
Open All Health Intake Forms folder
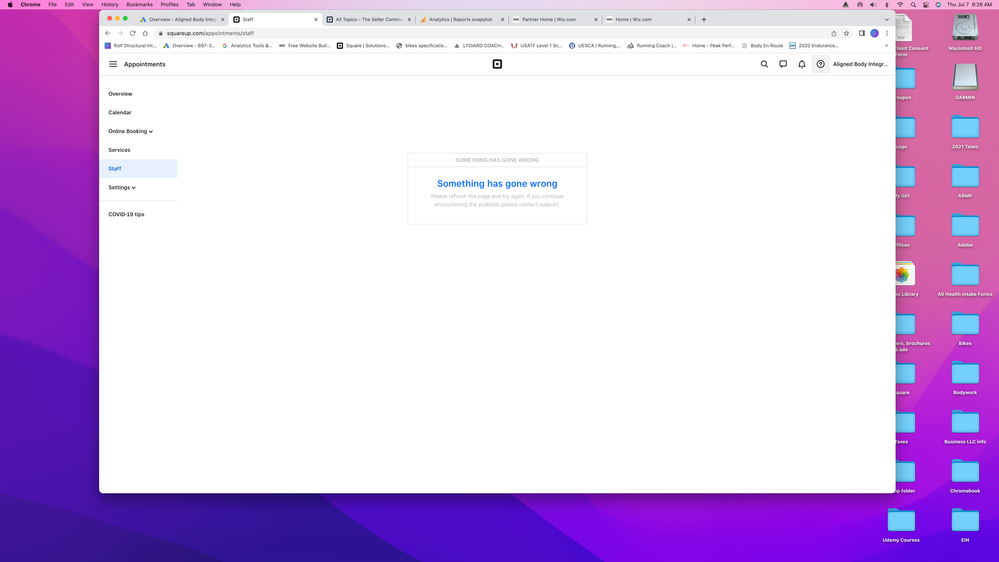click(965, 280)
